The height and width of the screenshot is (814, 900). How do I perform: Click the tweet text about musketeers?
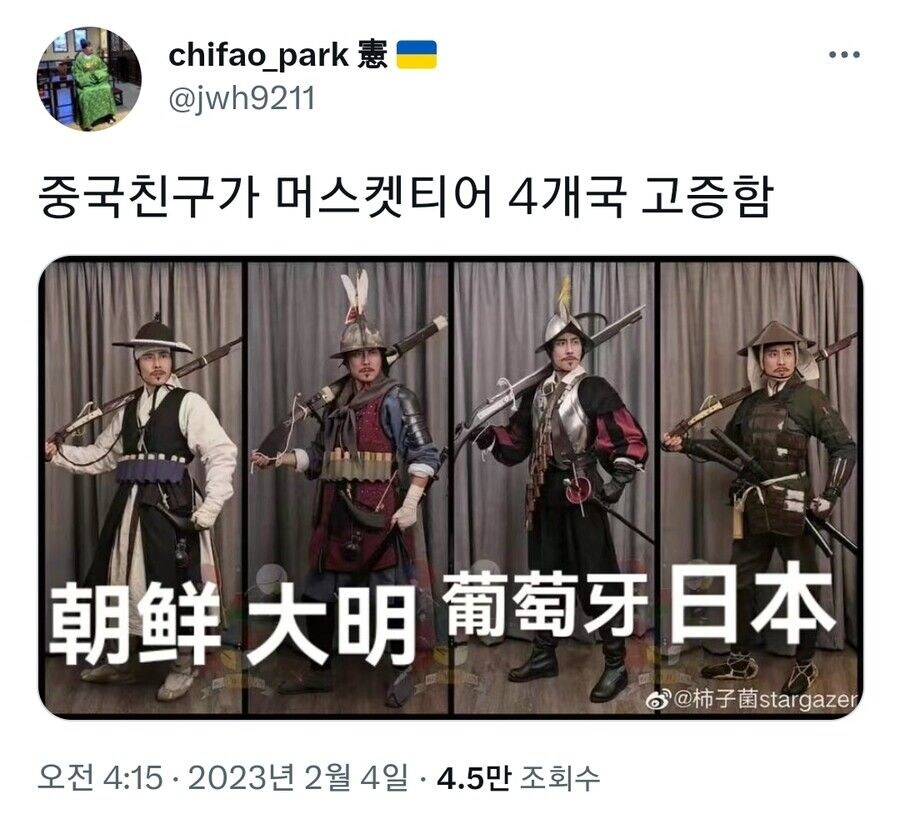406,197
